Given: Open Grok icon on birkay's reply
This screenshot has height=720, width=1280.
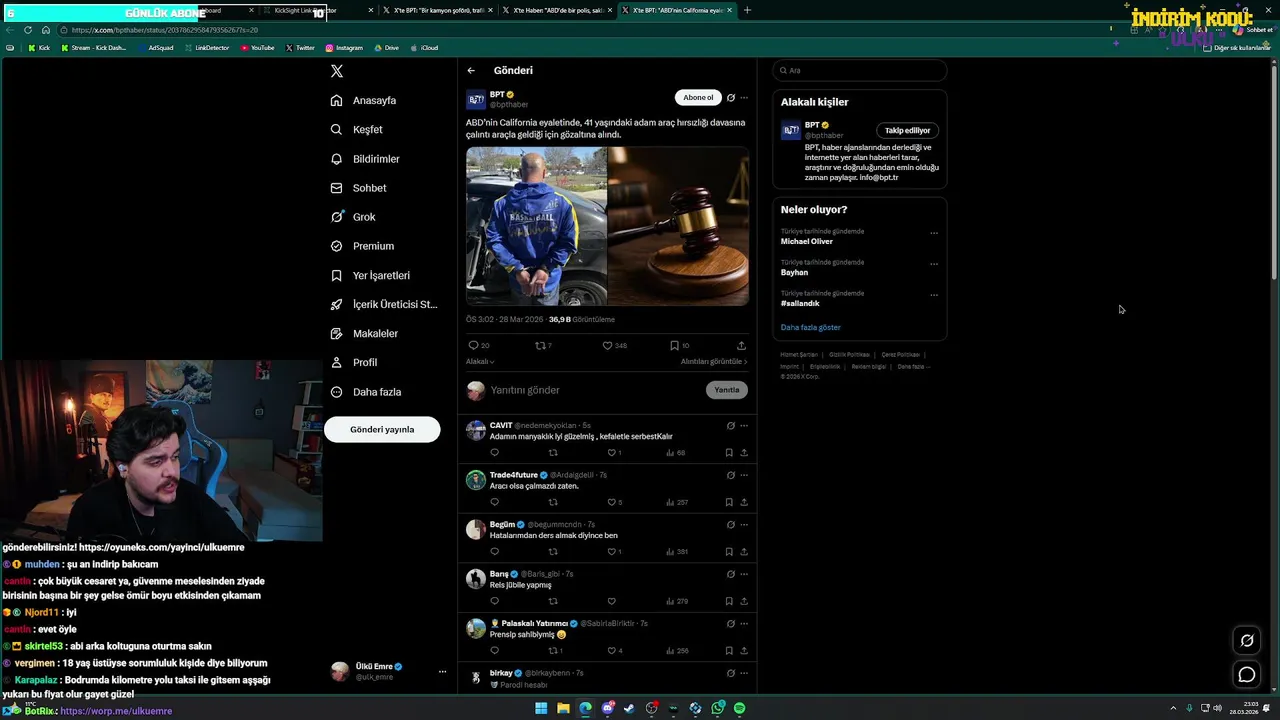Looking at the screenshot, I should (731, 673).
